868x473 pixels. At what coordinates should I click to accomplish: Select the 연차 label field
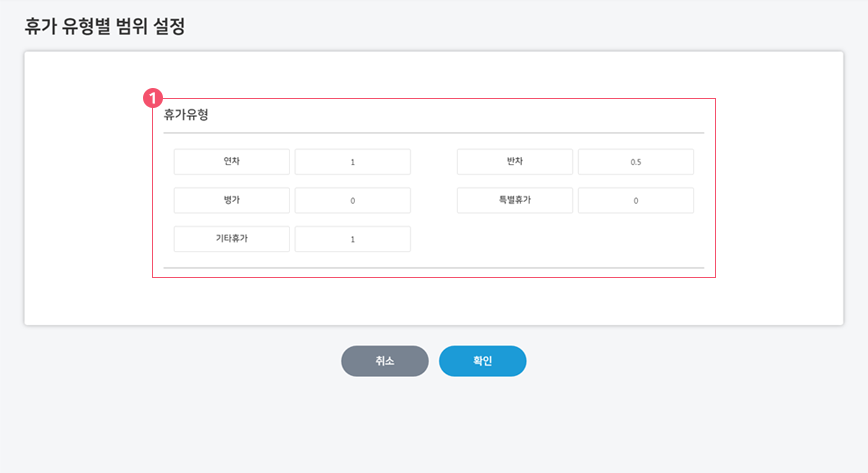(231, 162)
